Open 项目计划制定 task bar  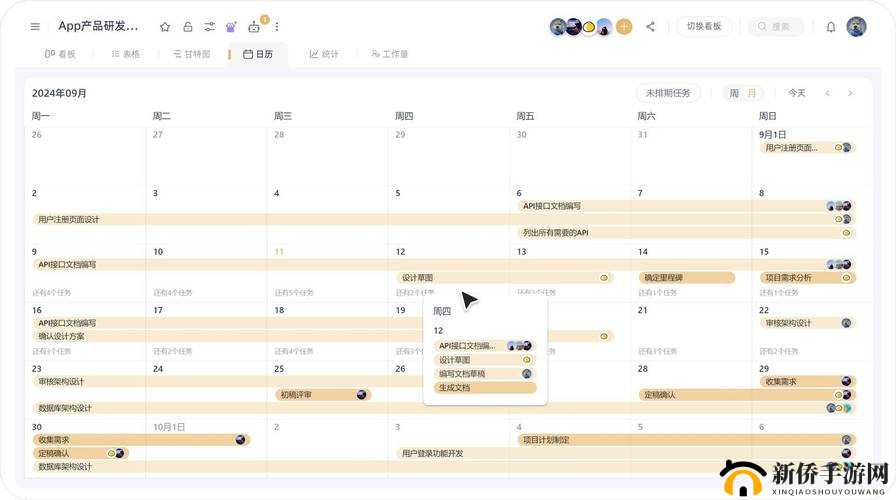686,440
